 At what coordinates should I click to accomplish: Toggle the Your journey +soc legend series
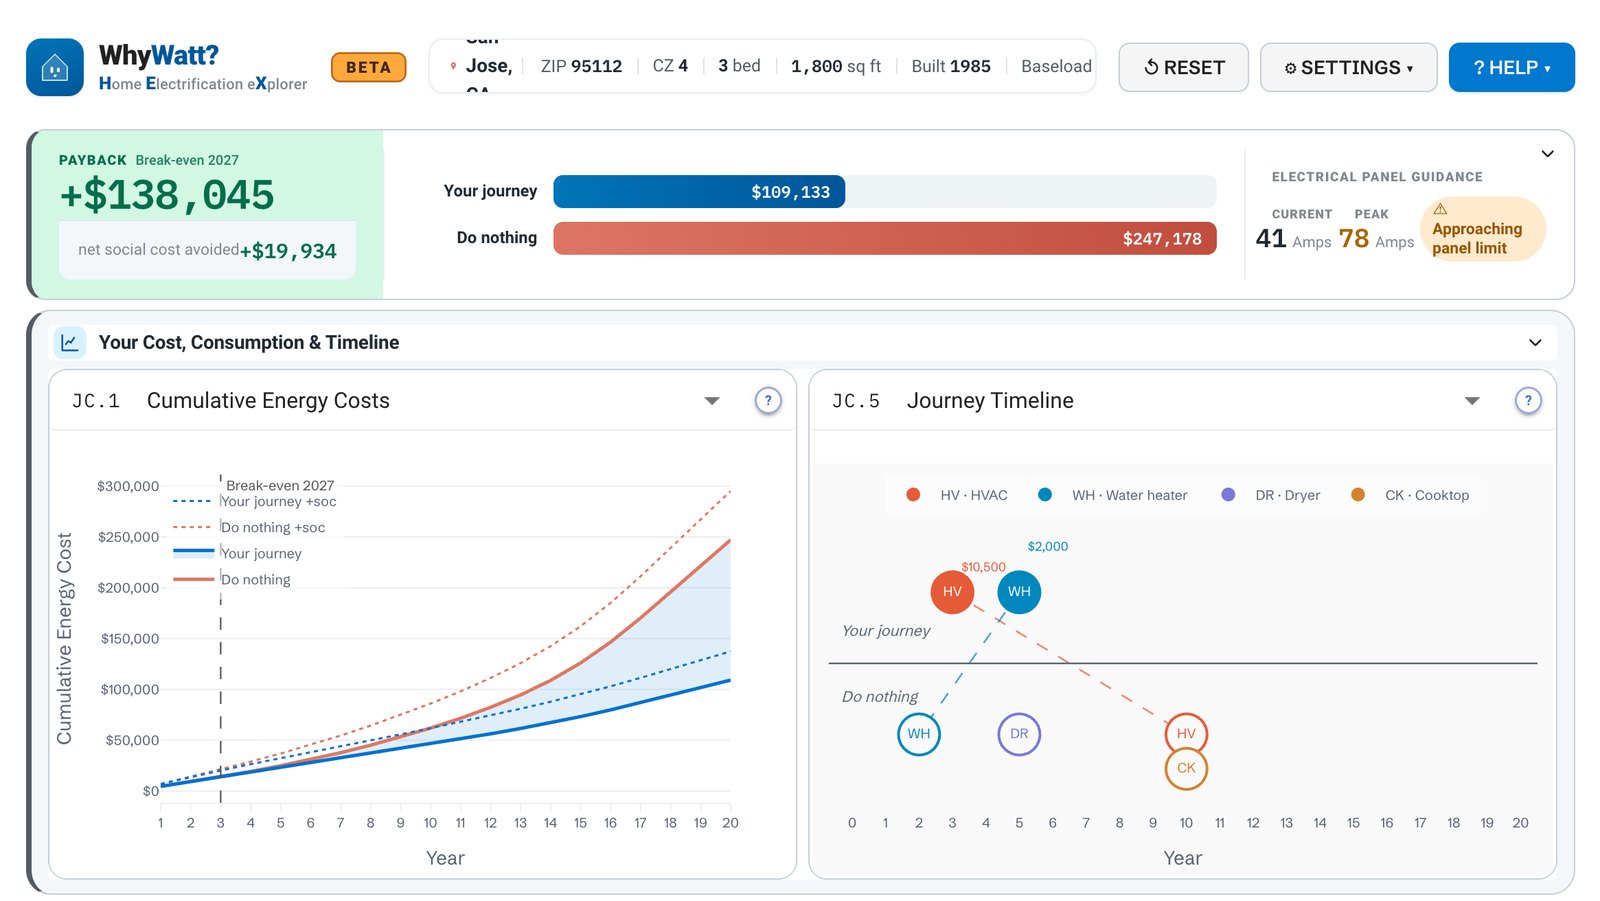255,502
